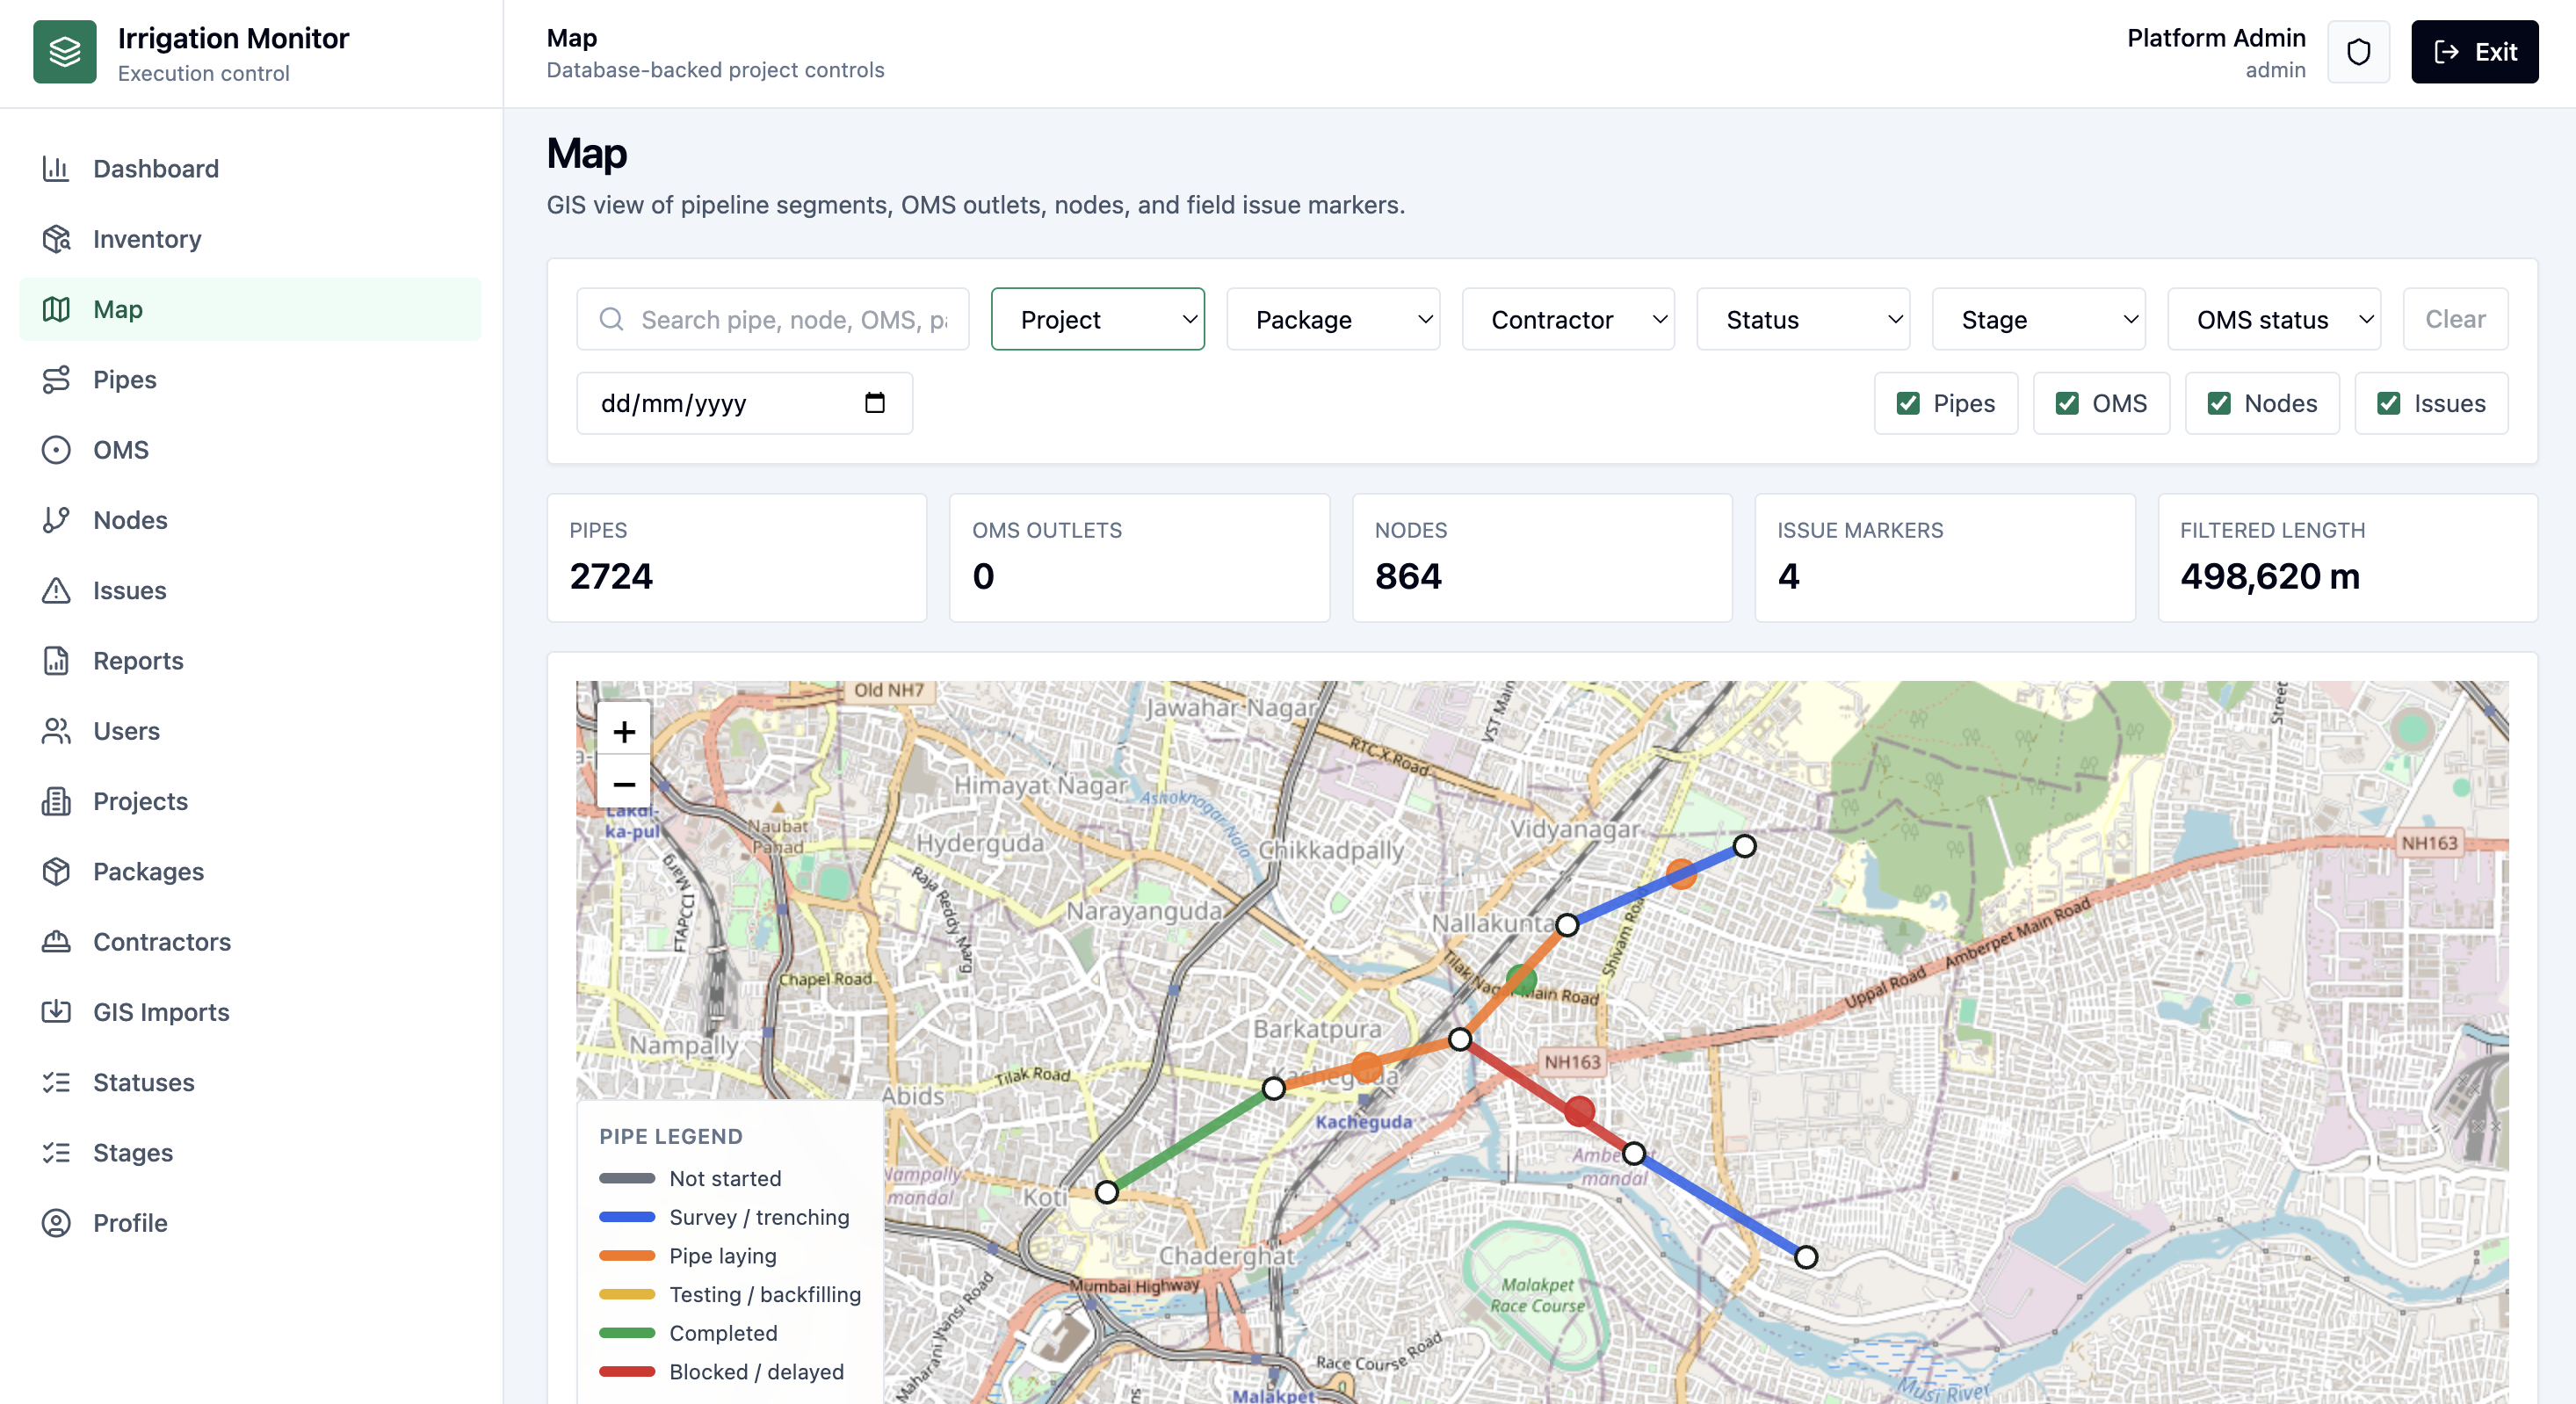Click the Projects building icon
This screenshot has height=1404, width=2576.
click(56, 800)
